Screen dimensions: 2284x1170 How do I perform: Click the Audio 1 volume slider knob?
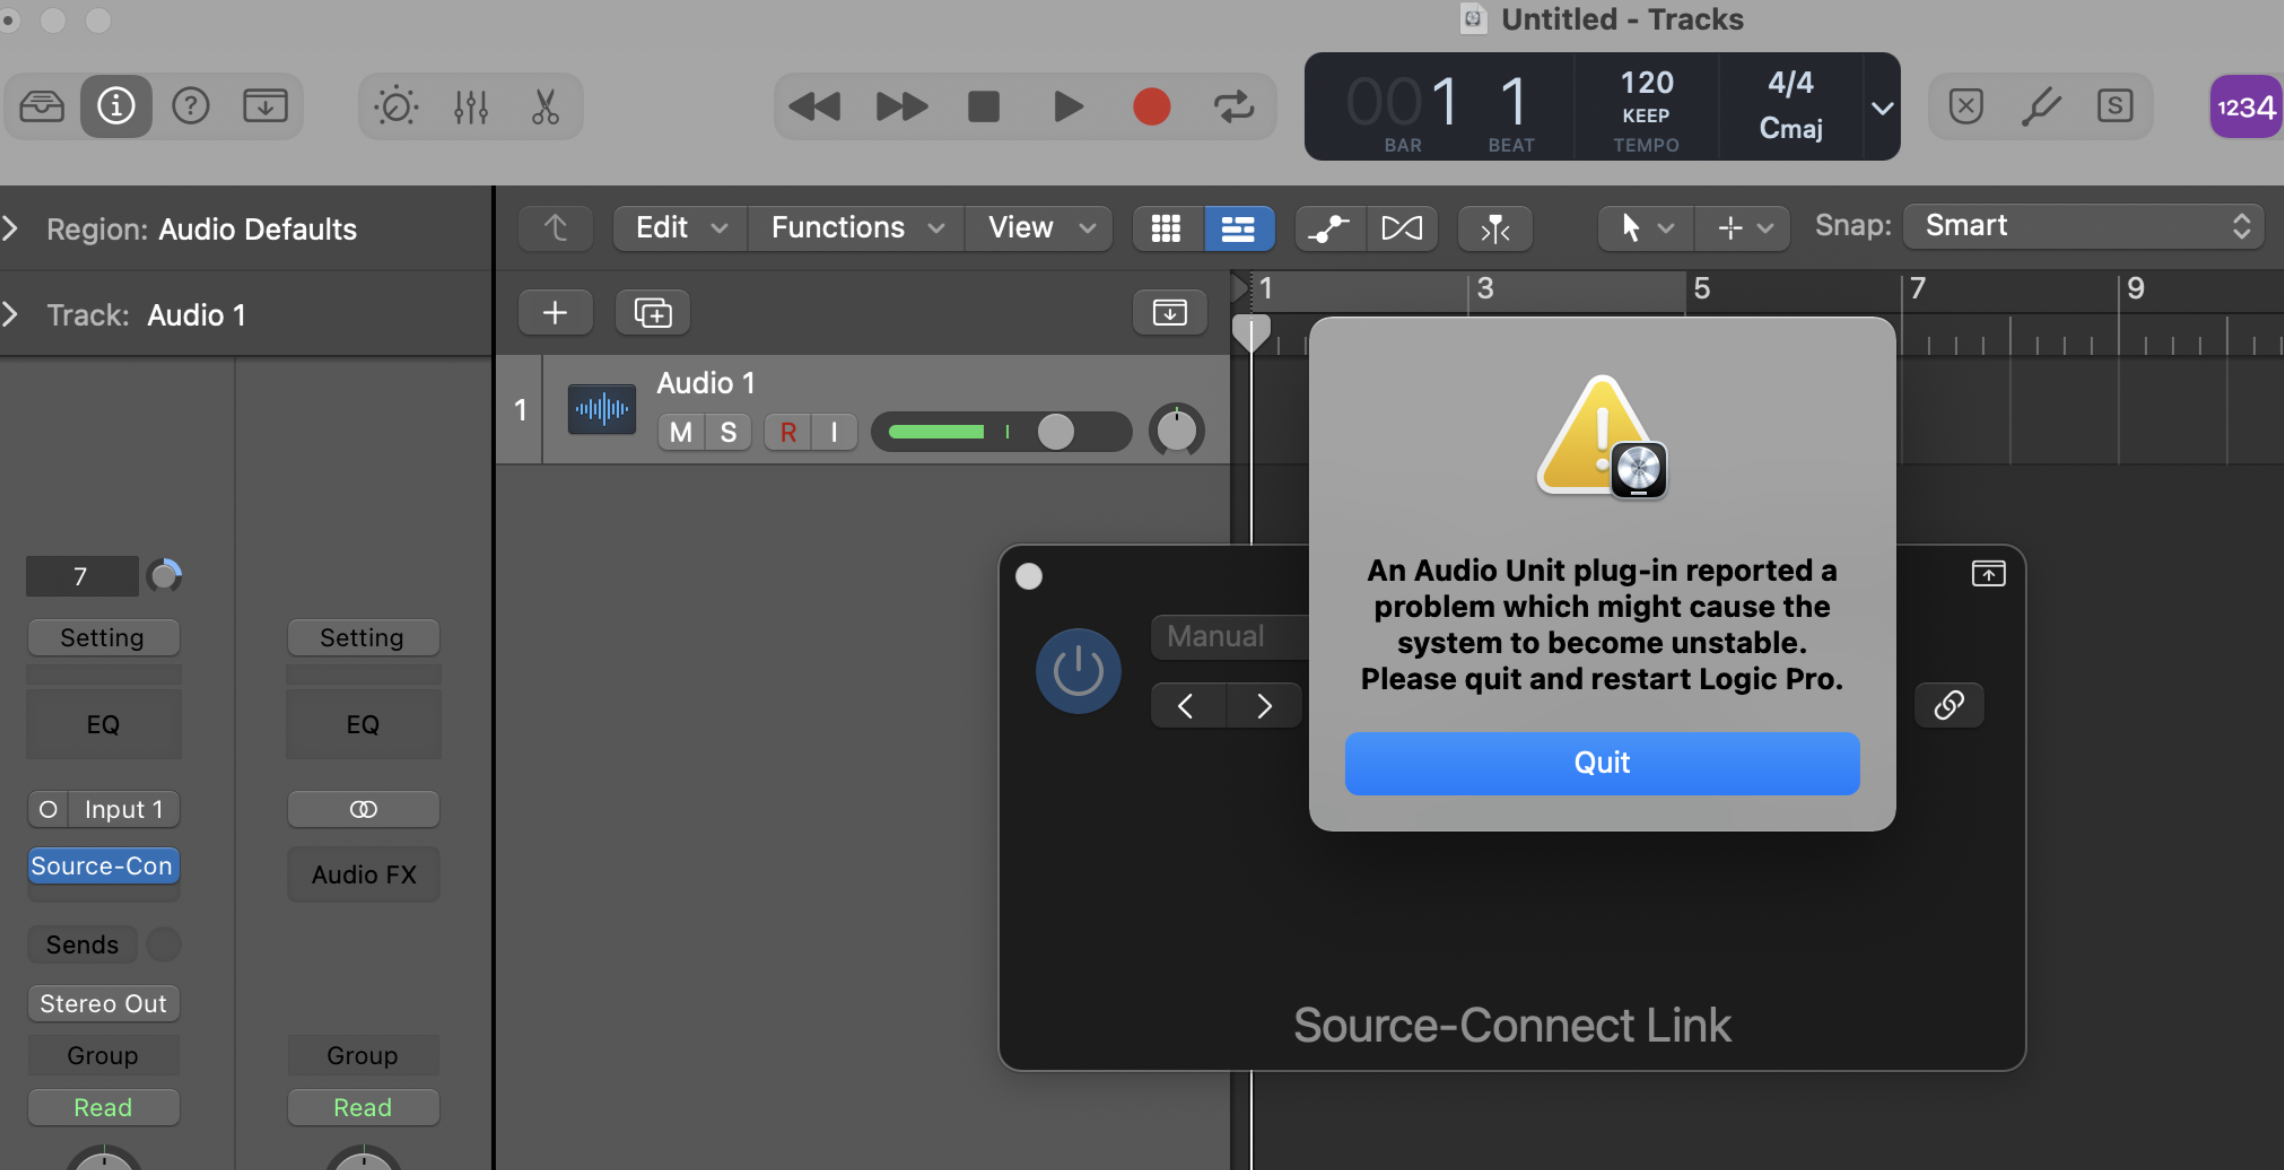point(1055,432)
